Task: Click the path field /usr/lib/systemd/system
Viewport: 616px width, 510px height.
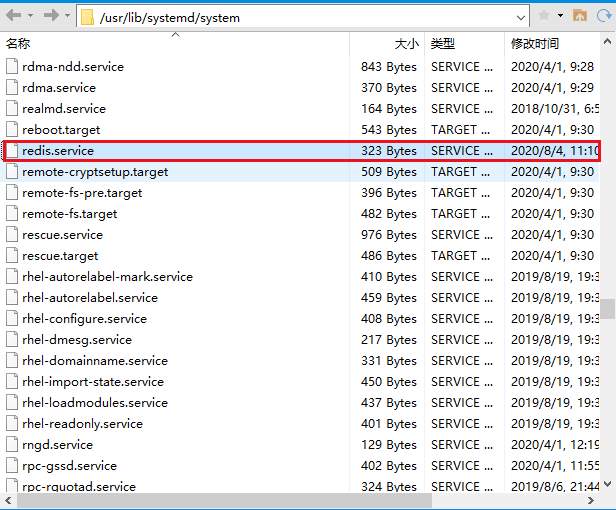Action: click(303, 17)
